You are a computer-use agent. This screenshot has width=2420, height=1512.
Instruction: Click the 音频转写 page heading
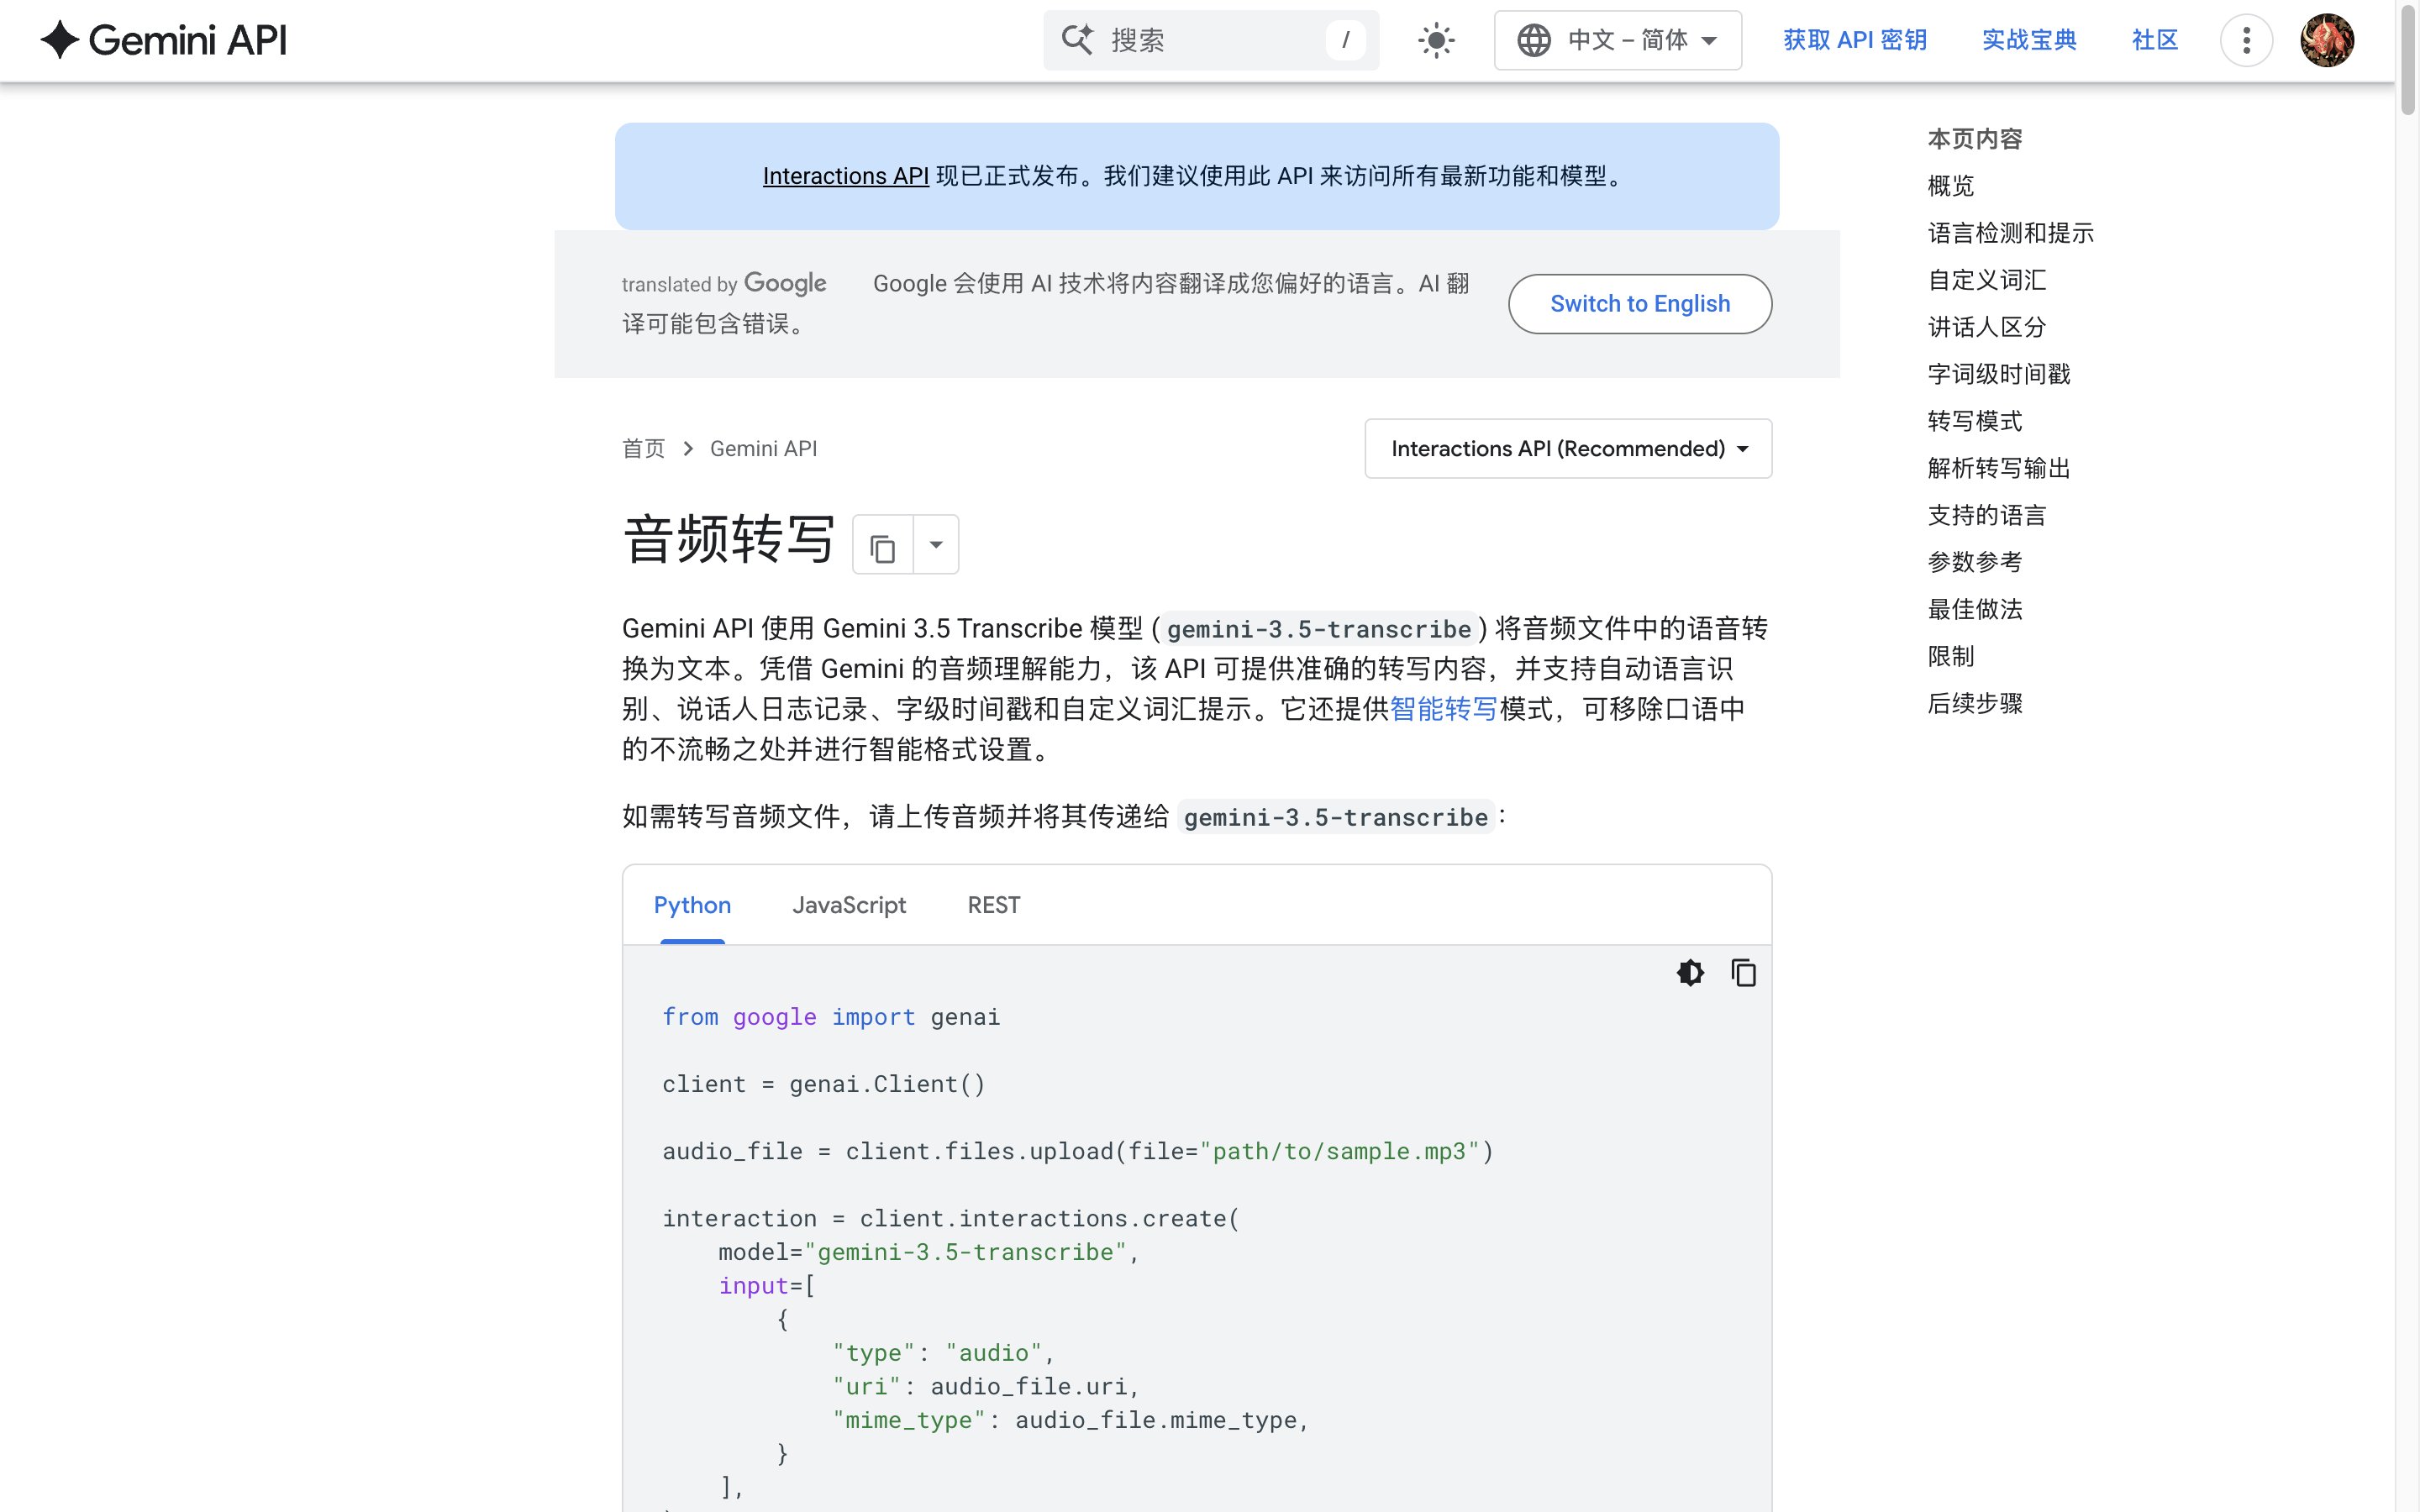pos(728,540)
